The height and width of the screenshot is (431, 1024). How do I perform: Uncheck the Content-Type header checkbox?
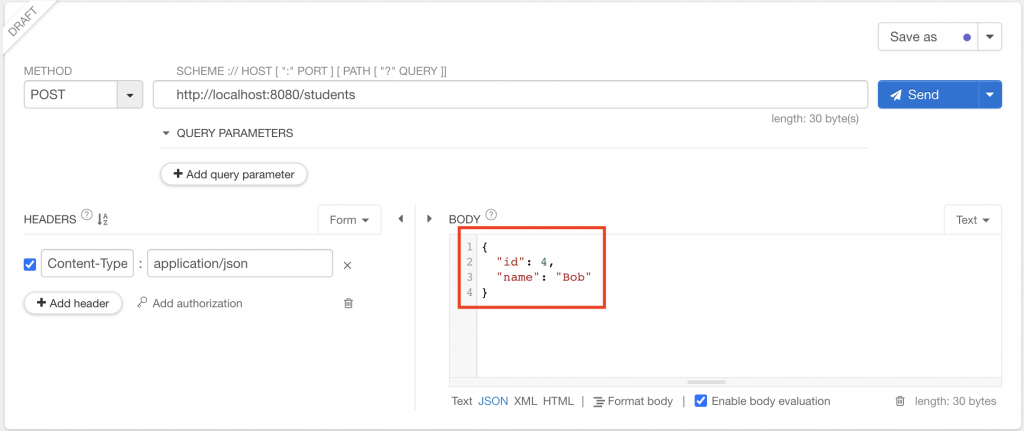tap(30, 264)
